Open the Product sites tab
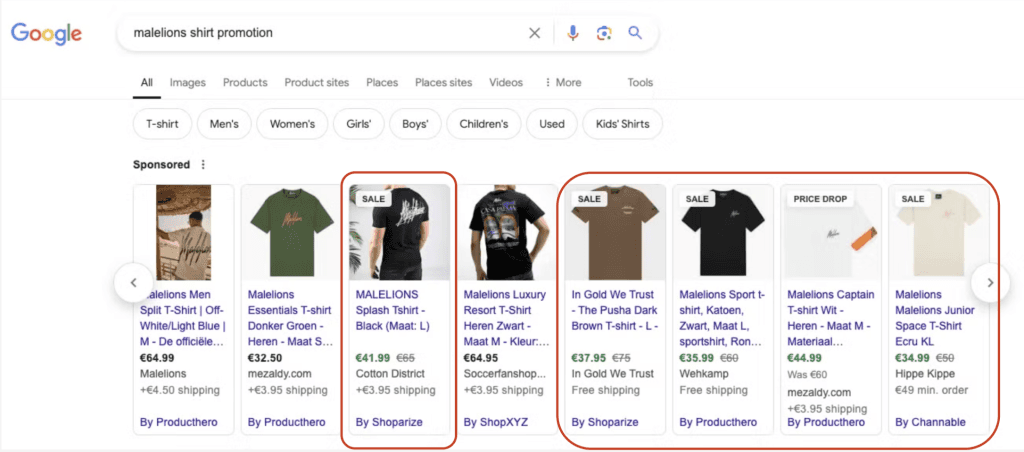The height and width of the screenshot is (452, 1024). pos(317,83)
